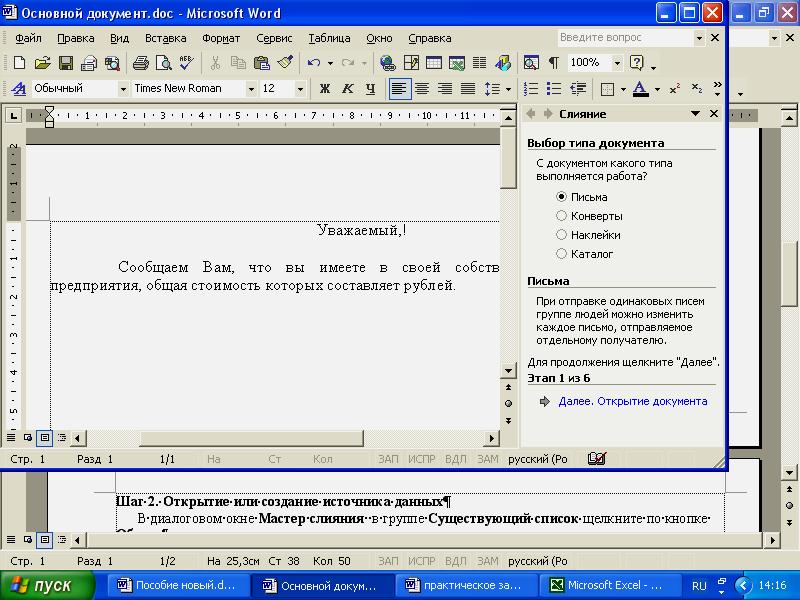Close the Слияние task pane
800x600 pixels.
714,114
